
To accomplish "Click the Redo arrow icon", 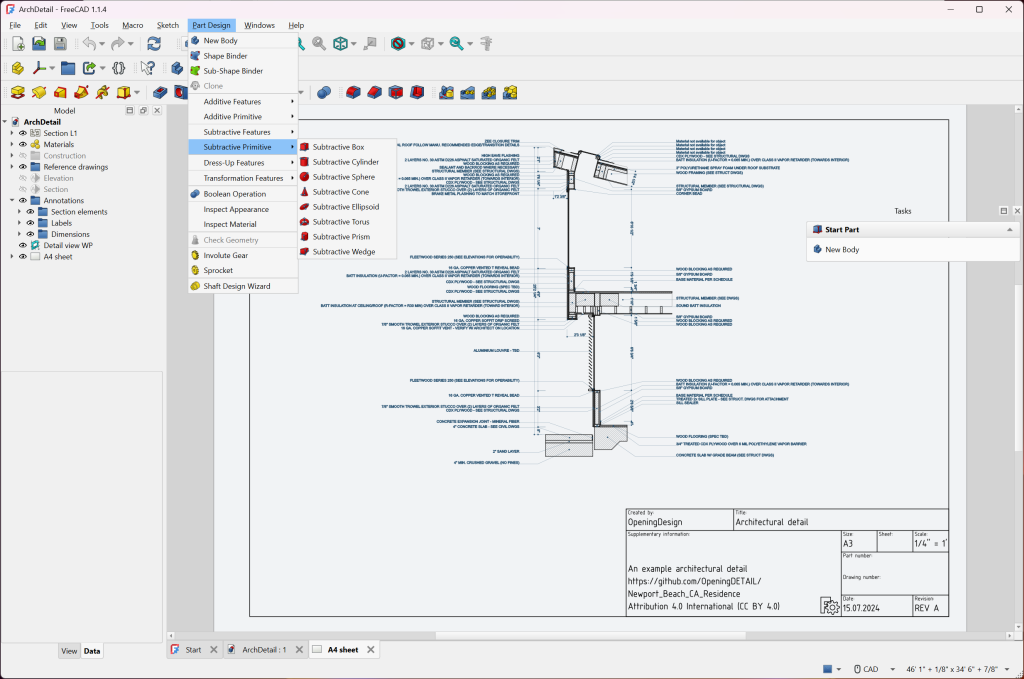I will point(118,44).
